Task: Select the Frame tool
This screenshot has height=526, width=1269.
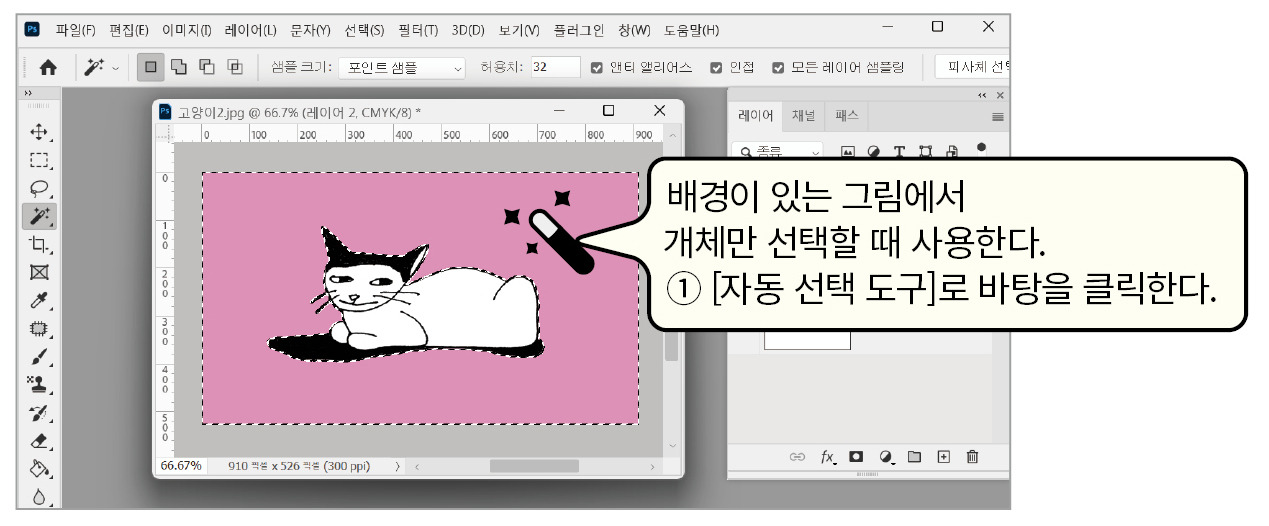Action: [40, 272]
